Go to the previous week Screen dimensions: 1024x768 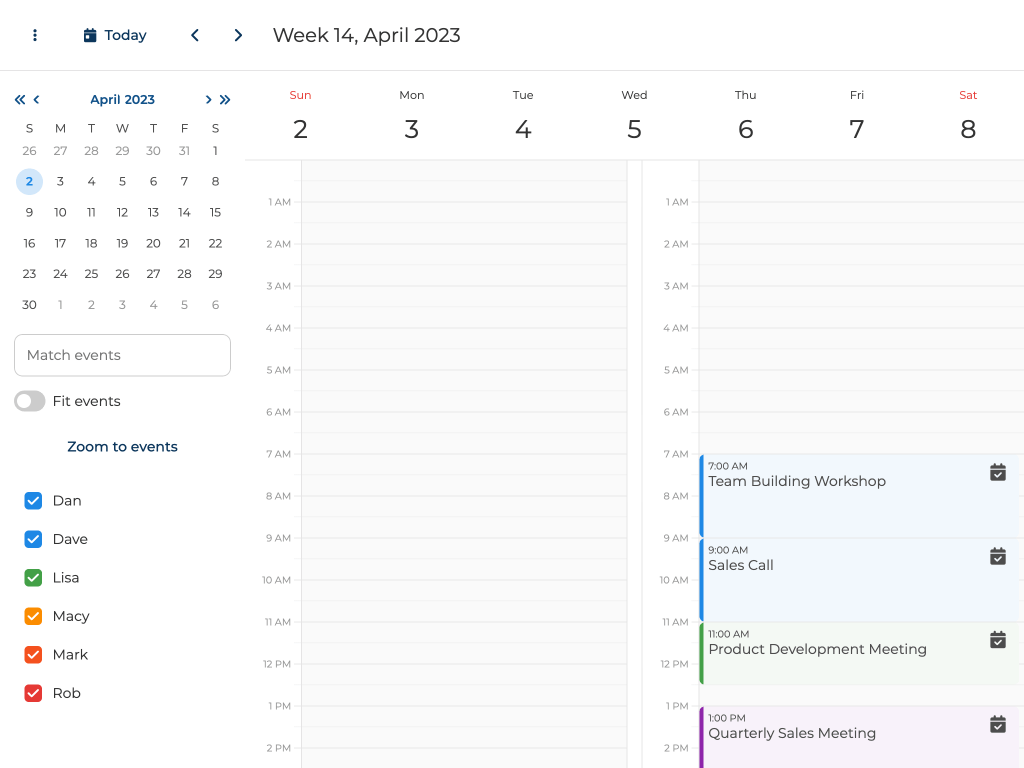point(195,35)
